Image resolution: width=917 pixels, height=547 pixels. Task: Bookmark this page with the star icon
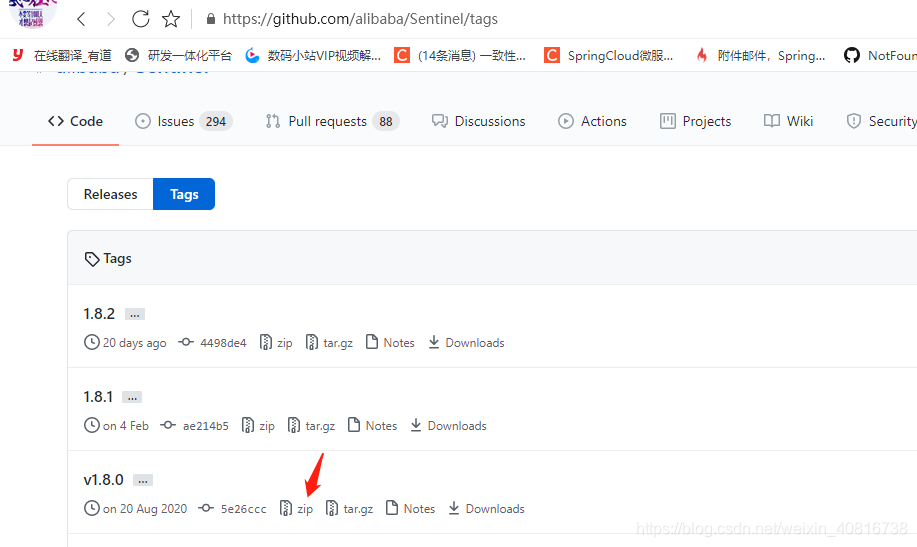coord(171,19)
